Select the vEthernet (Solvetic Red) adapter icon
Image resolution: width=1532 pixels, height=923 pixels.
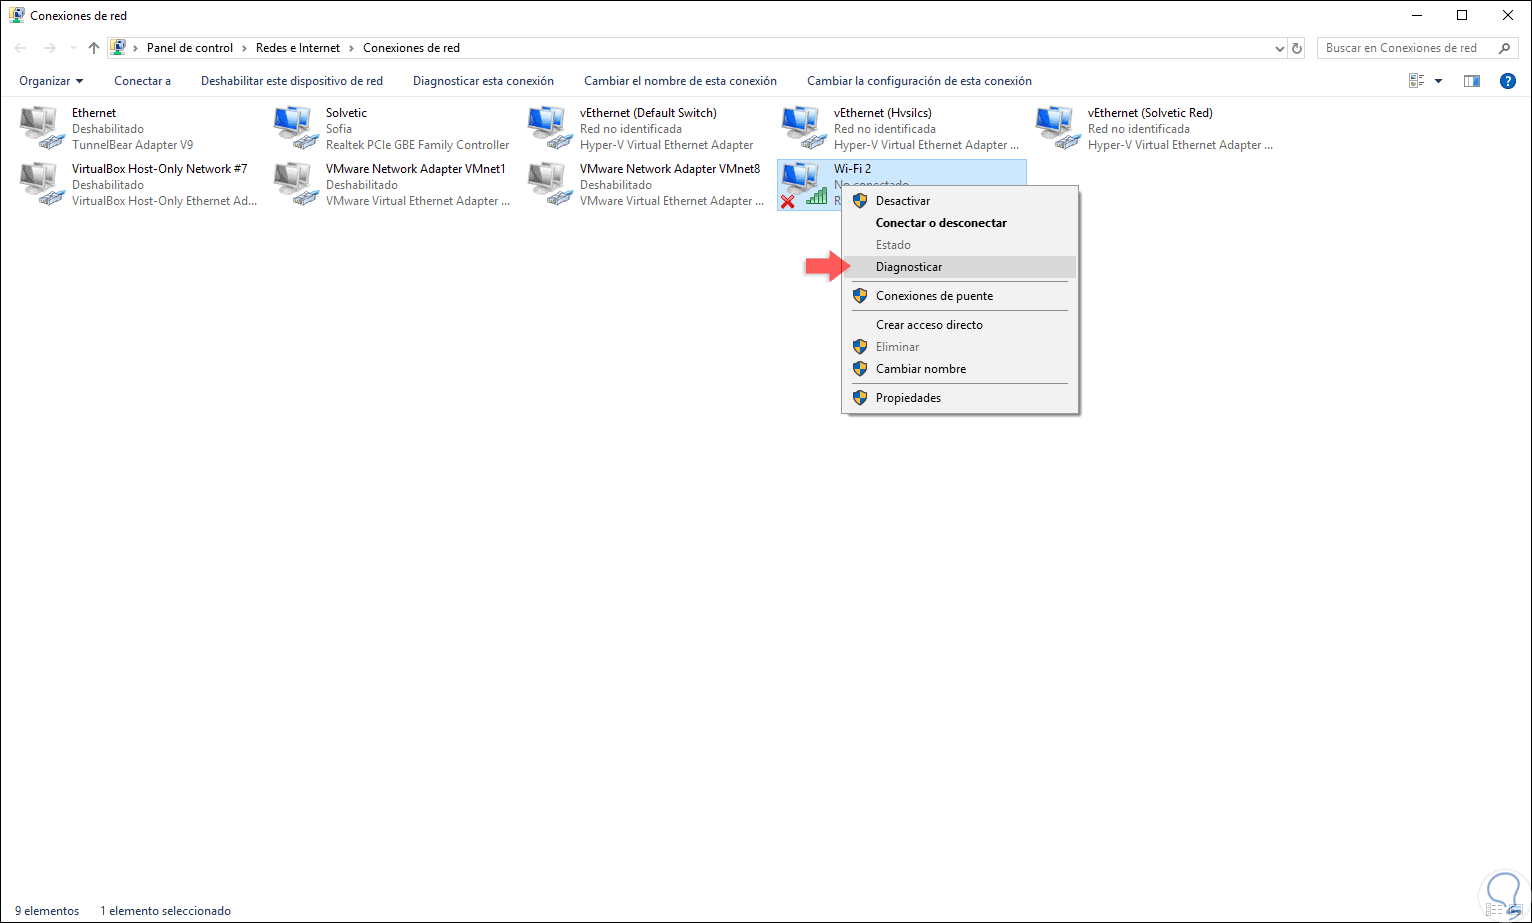(1058, 129)
